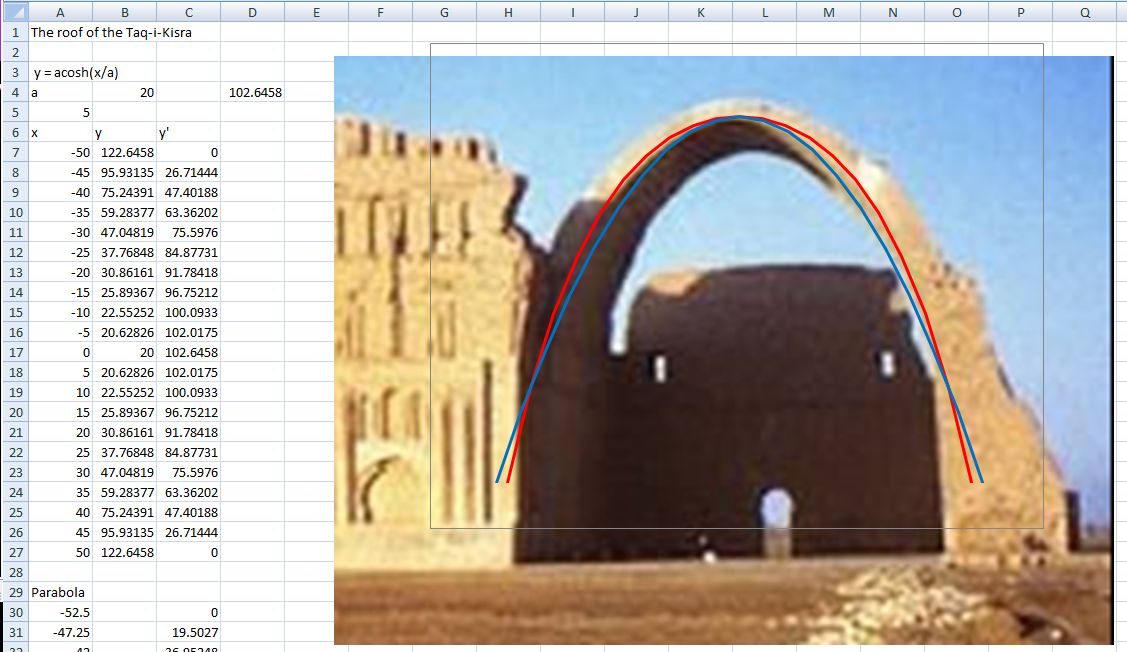Click the x heading cell in row 6
The height and width of the screenshot is (652, 1127).
pos(60,132)
